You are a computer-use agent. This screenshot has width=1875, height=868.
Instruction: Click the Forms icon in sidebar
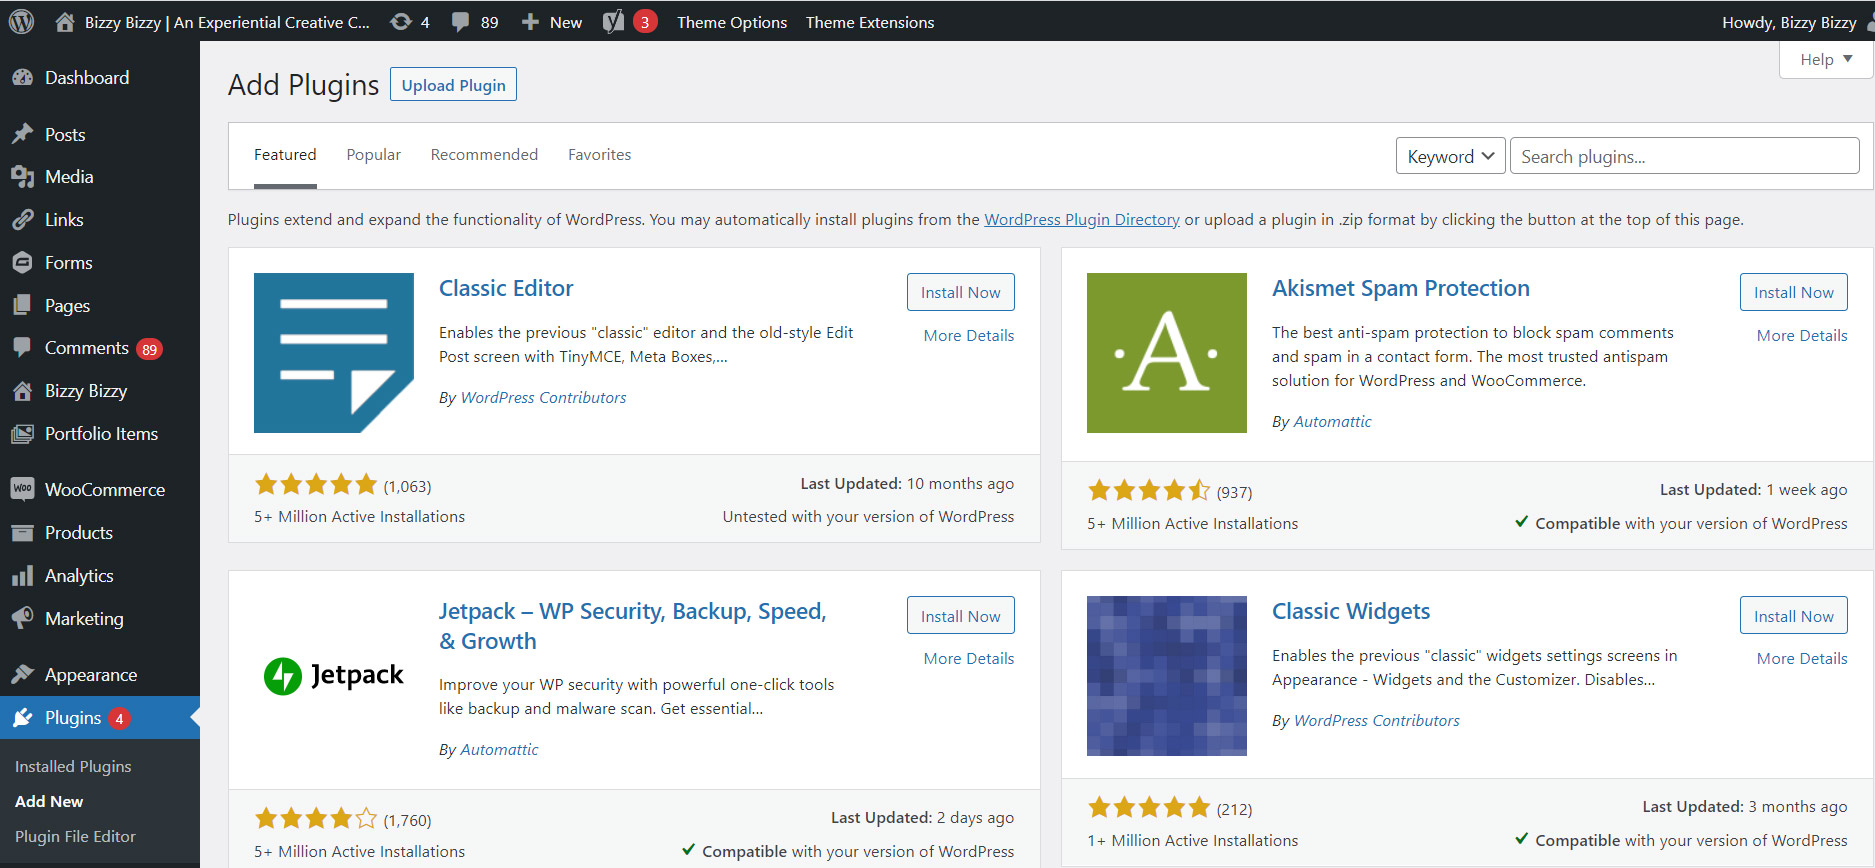(22, 263)
